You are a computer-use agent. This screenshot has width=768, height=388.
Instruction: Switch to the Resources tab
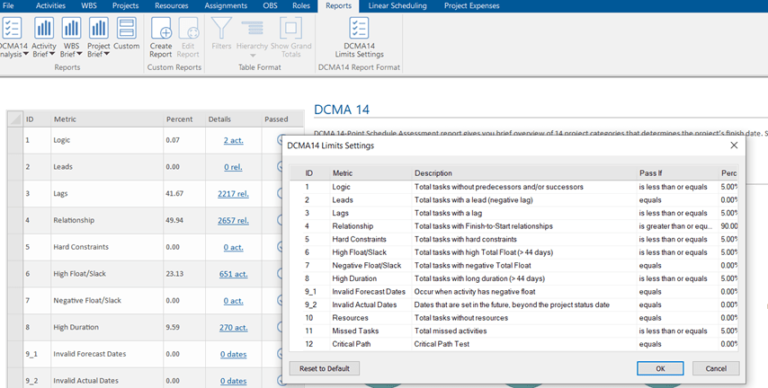click(x=171, y=6)
